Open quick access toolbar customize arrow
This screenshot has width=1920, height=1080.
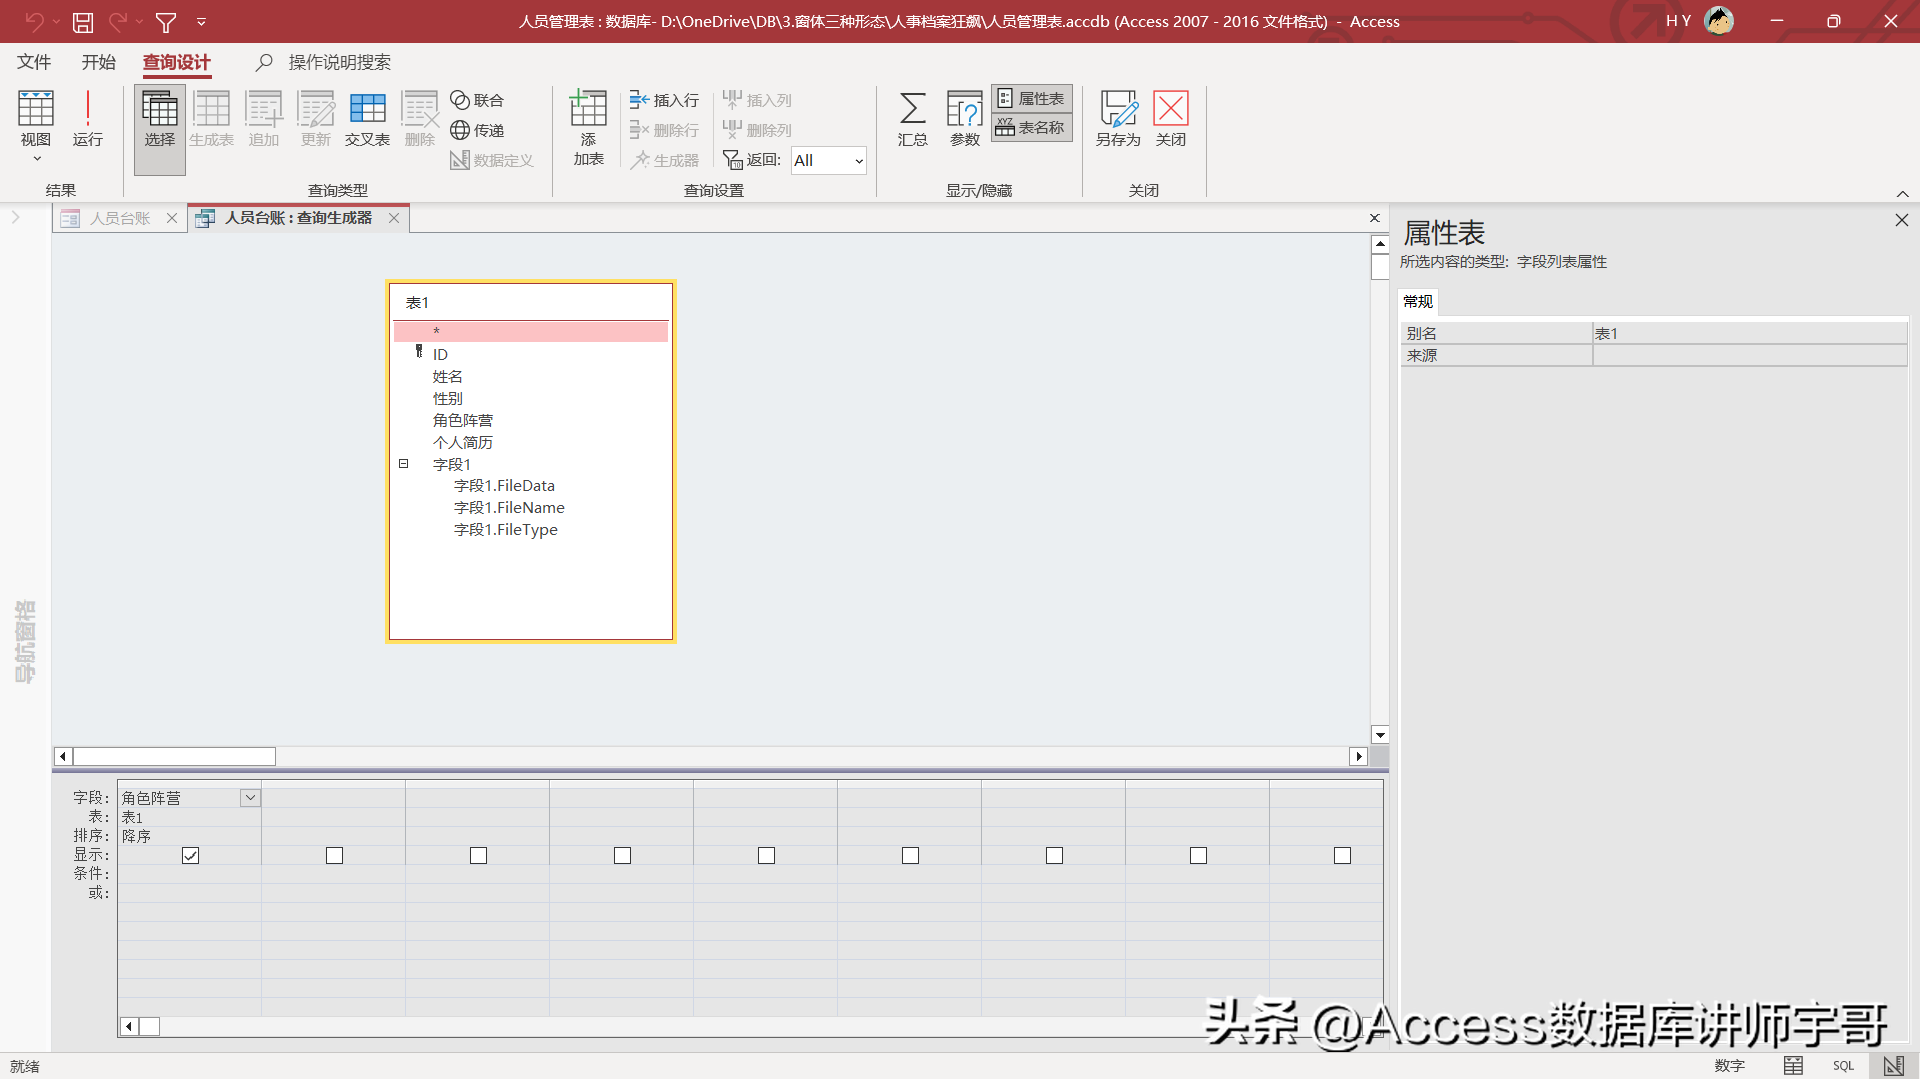click(201, 21)
